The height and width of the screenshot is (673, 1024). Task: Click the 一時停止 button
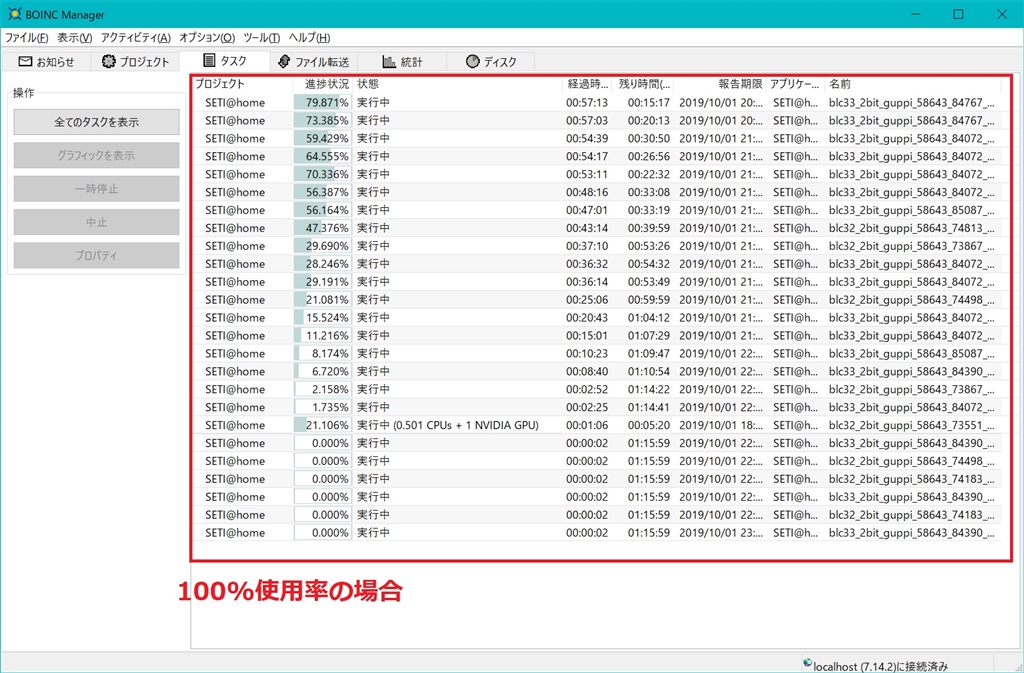(97, 189)
